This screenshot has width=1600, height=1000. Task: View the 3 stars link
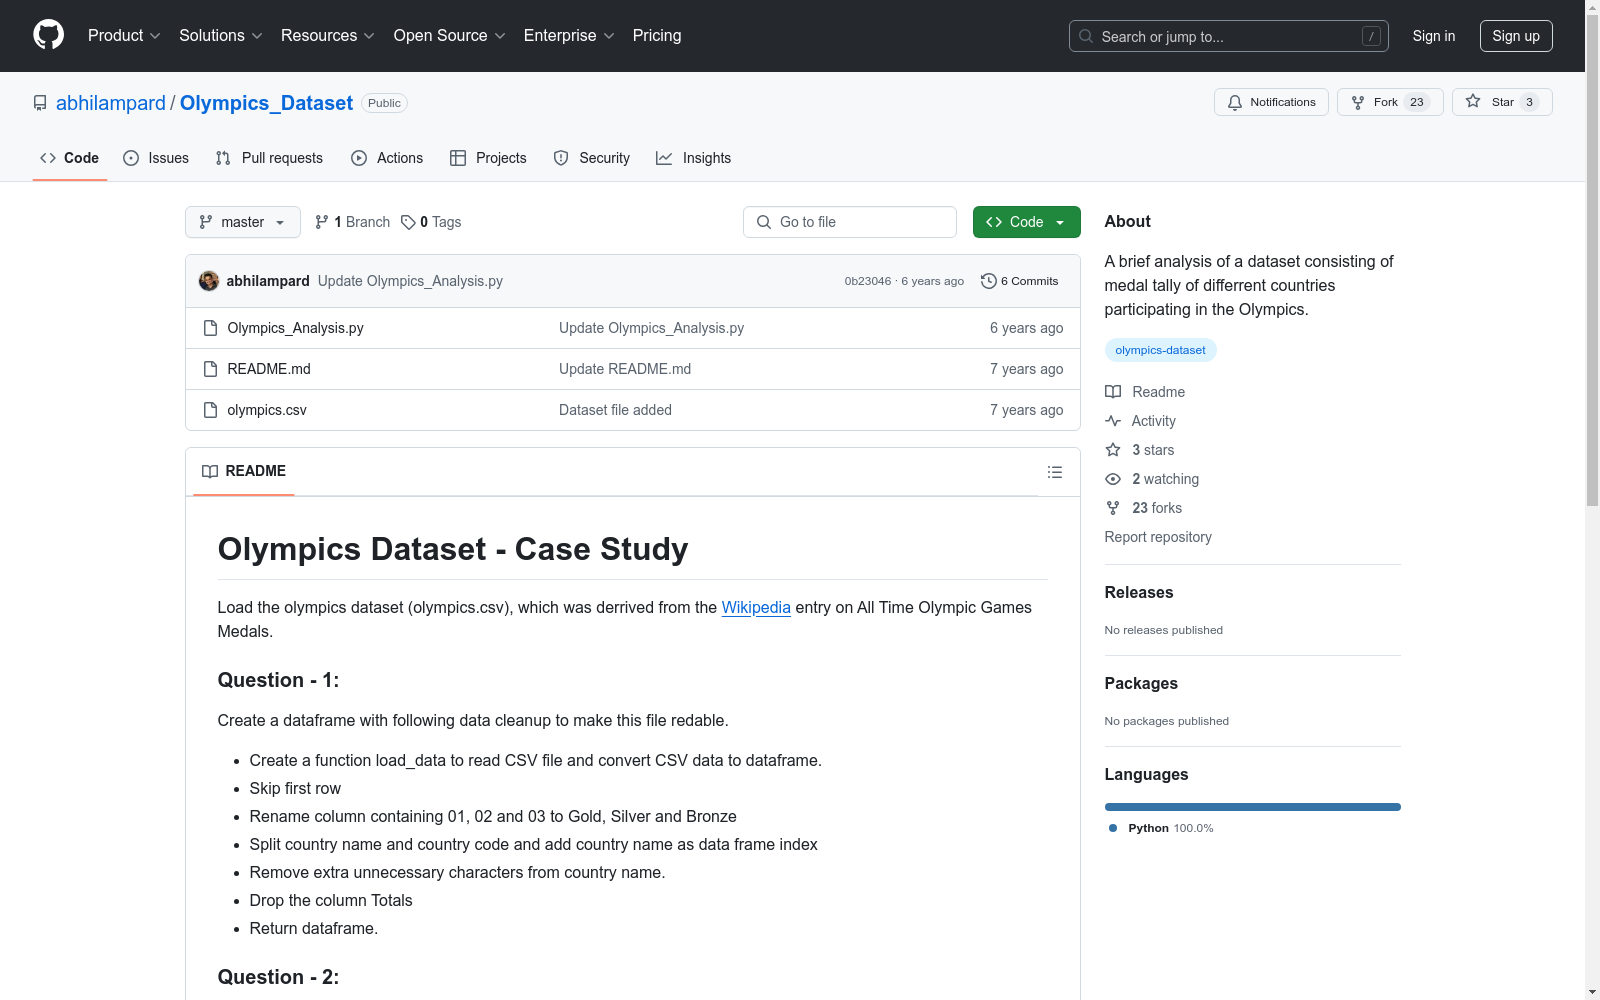coord(1140,450)
